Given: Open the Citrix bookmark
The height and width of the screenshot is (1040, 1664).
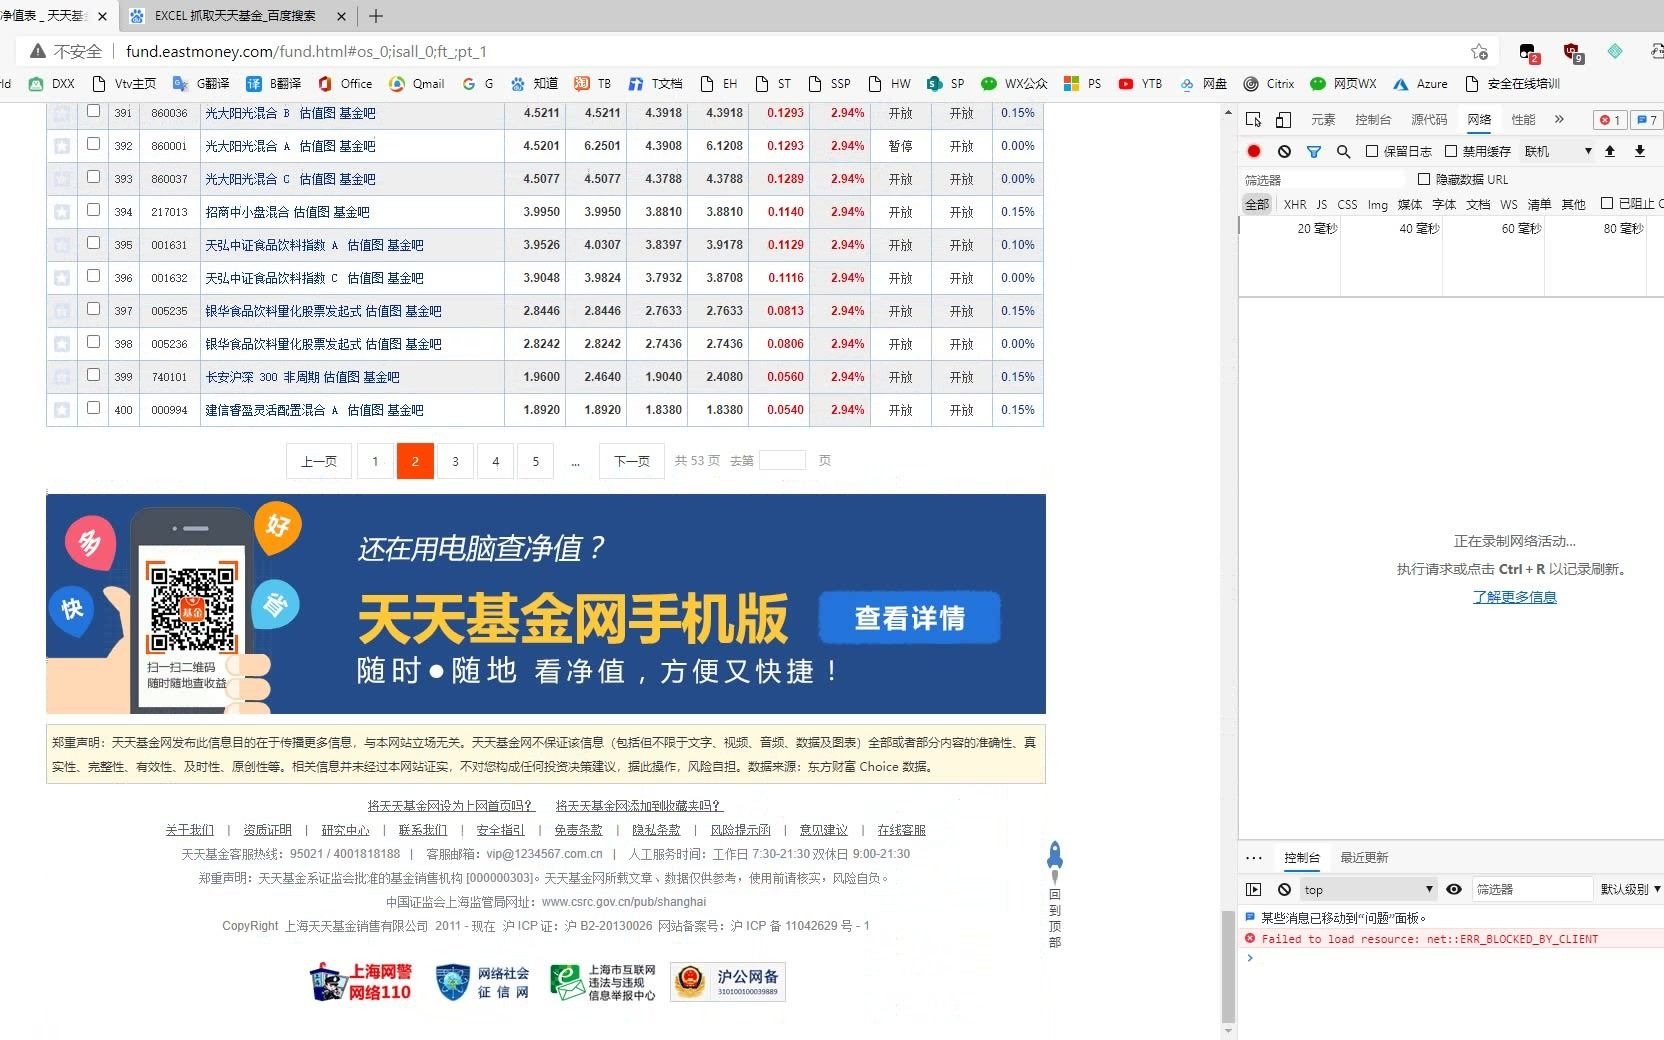Looking at the screenshot, I should tap(1269, 84).
